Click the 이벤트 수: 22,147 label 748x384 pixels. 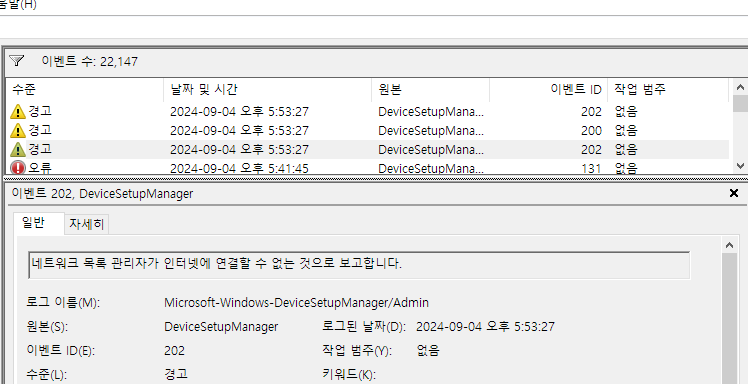(90, 62)
